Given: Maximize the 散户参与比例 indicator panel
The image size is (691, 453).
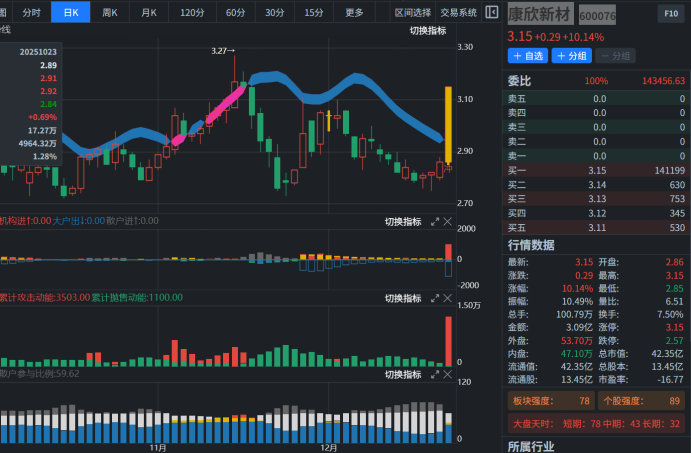Looking at the screenshot, I should tap(435, 374).
